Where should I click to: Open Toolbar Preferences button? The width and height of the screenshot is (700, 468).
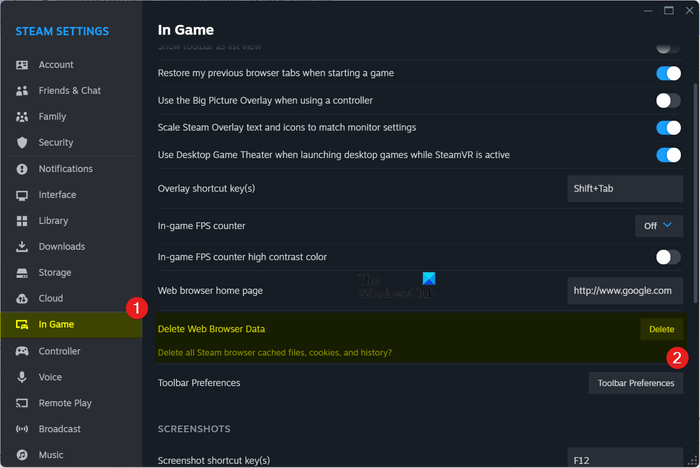[x=635, y=383]
